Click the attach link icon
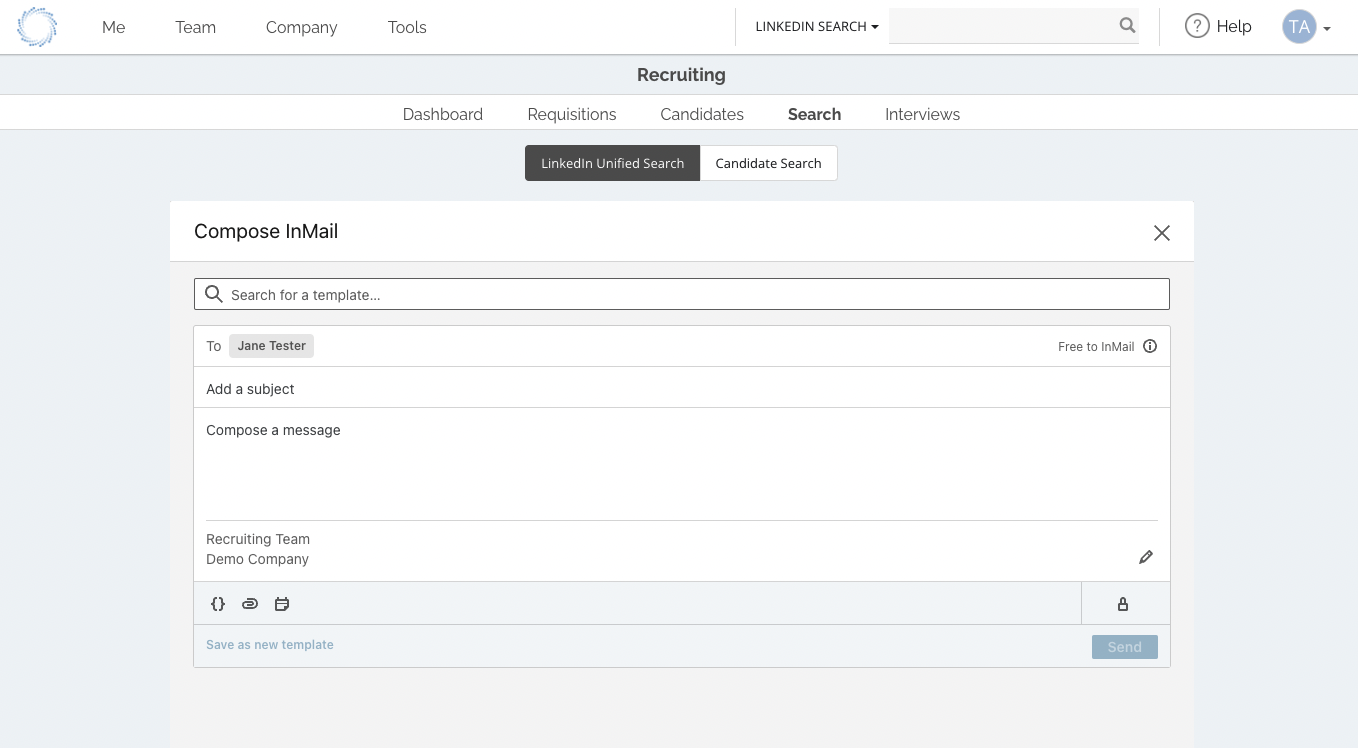Screen dimensions: 1358x748 coord(250,604)
